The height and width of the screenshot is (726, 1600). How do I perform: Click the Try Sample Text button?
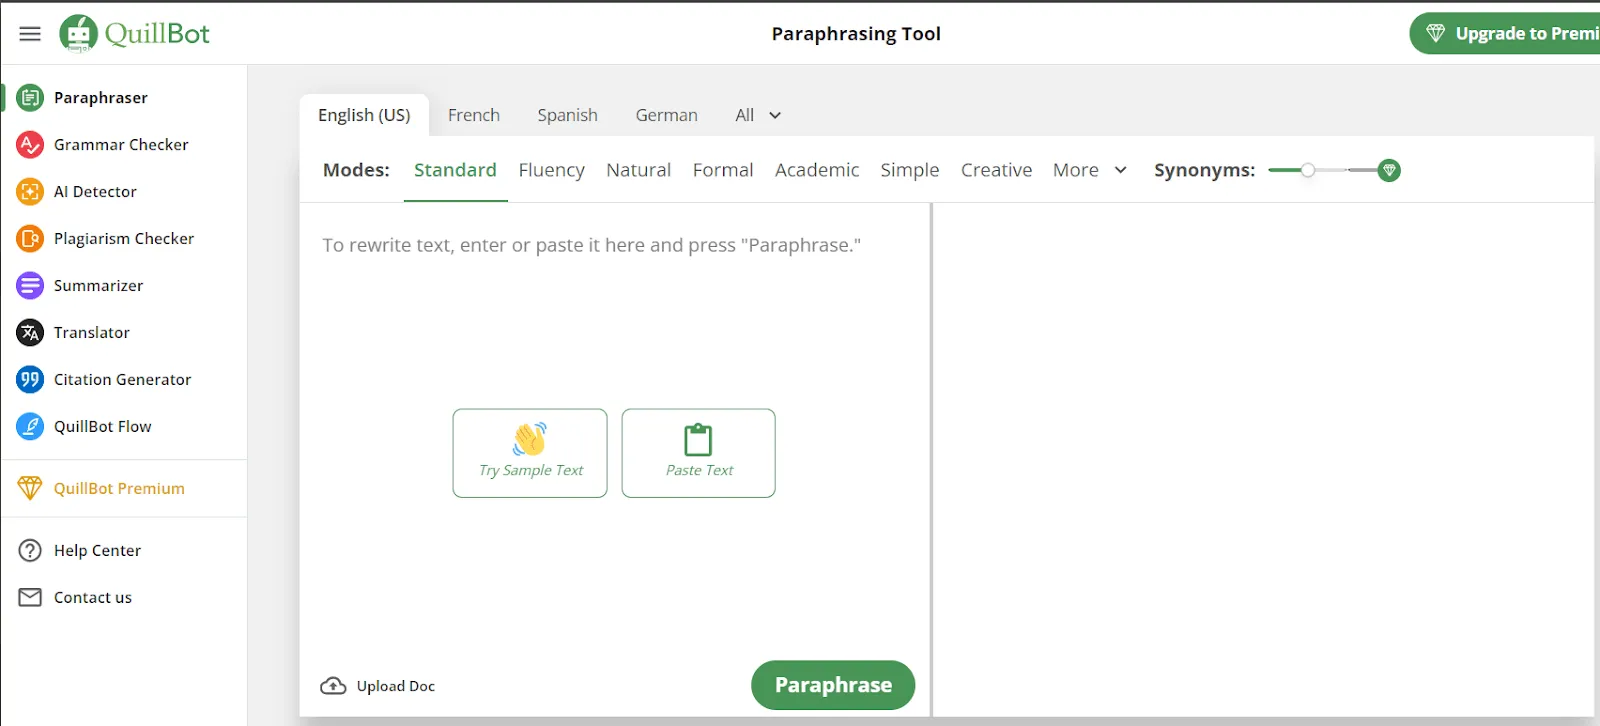point(530,453)
